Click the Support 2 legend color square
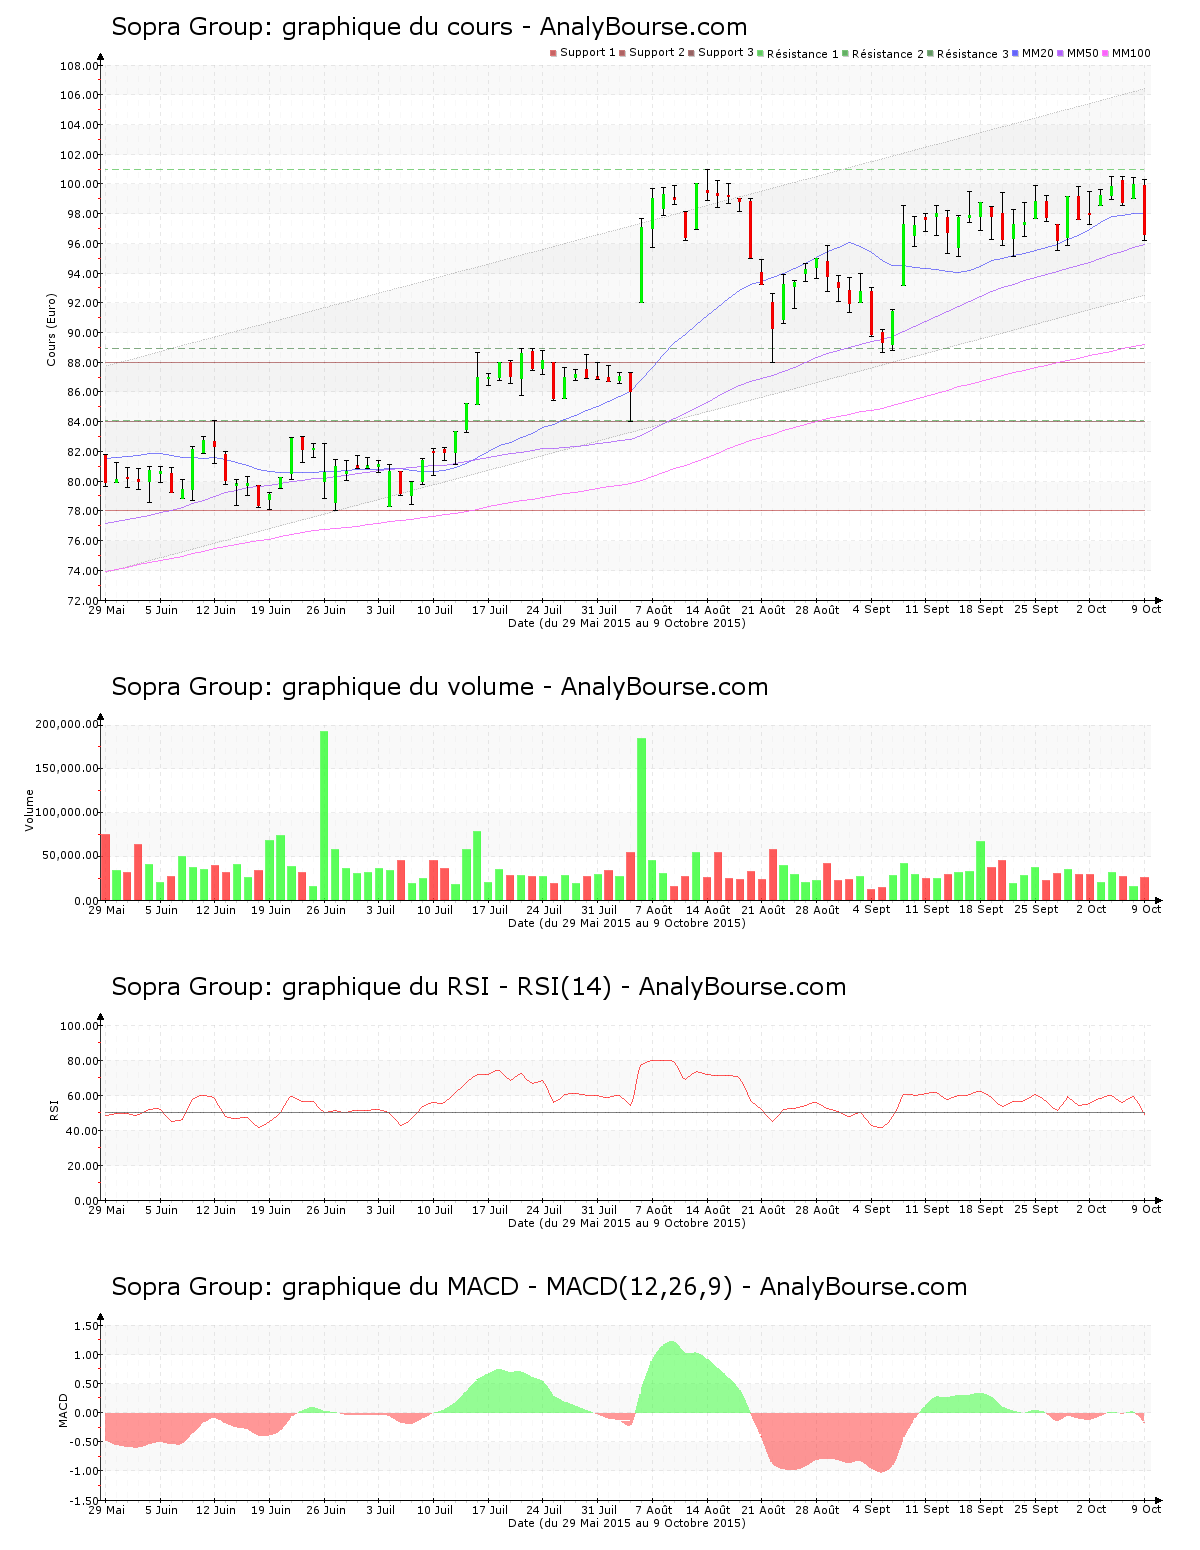Viewport: 1200px width, 1550px height. [622, 53]
